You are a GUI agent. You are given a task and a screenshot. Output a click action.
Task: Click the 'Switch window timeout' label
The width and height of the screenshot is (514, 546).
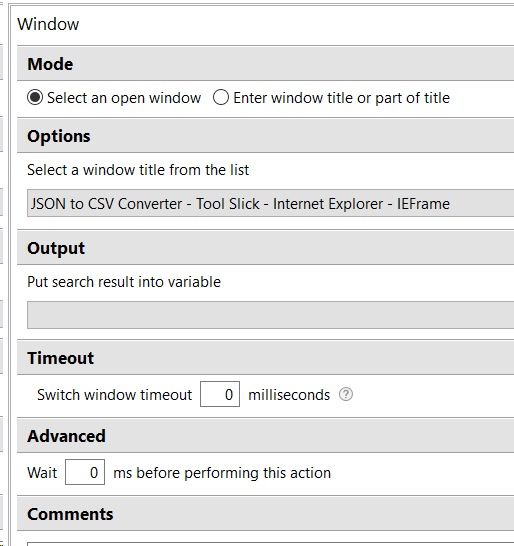[x=115, y=395]
